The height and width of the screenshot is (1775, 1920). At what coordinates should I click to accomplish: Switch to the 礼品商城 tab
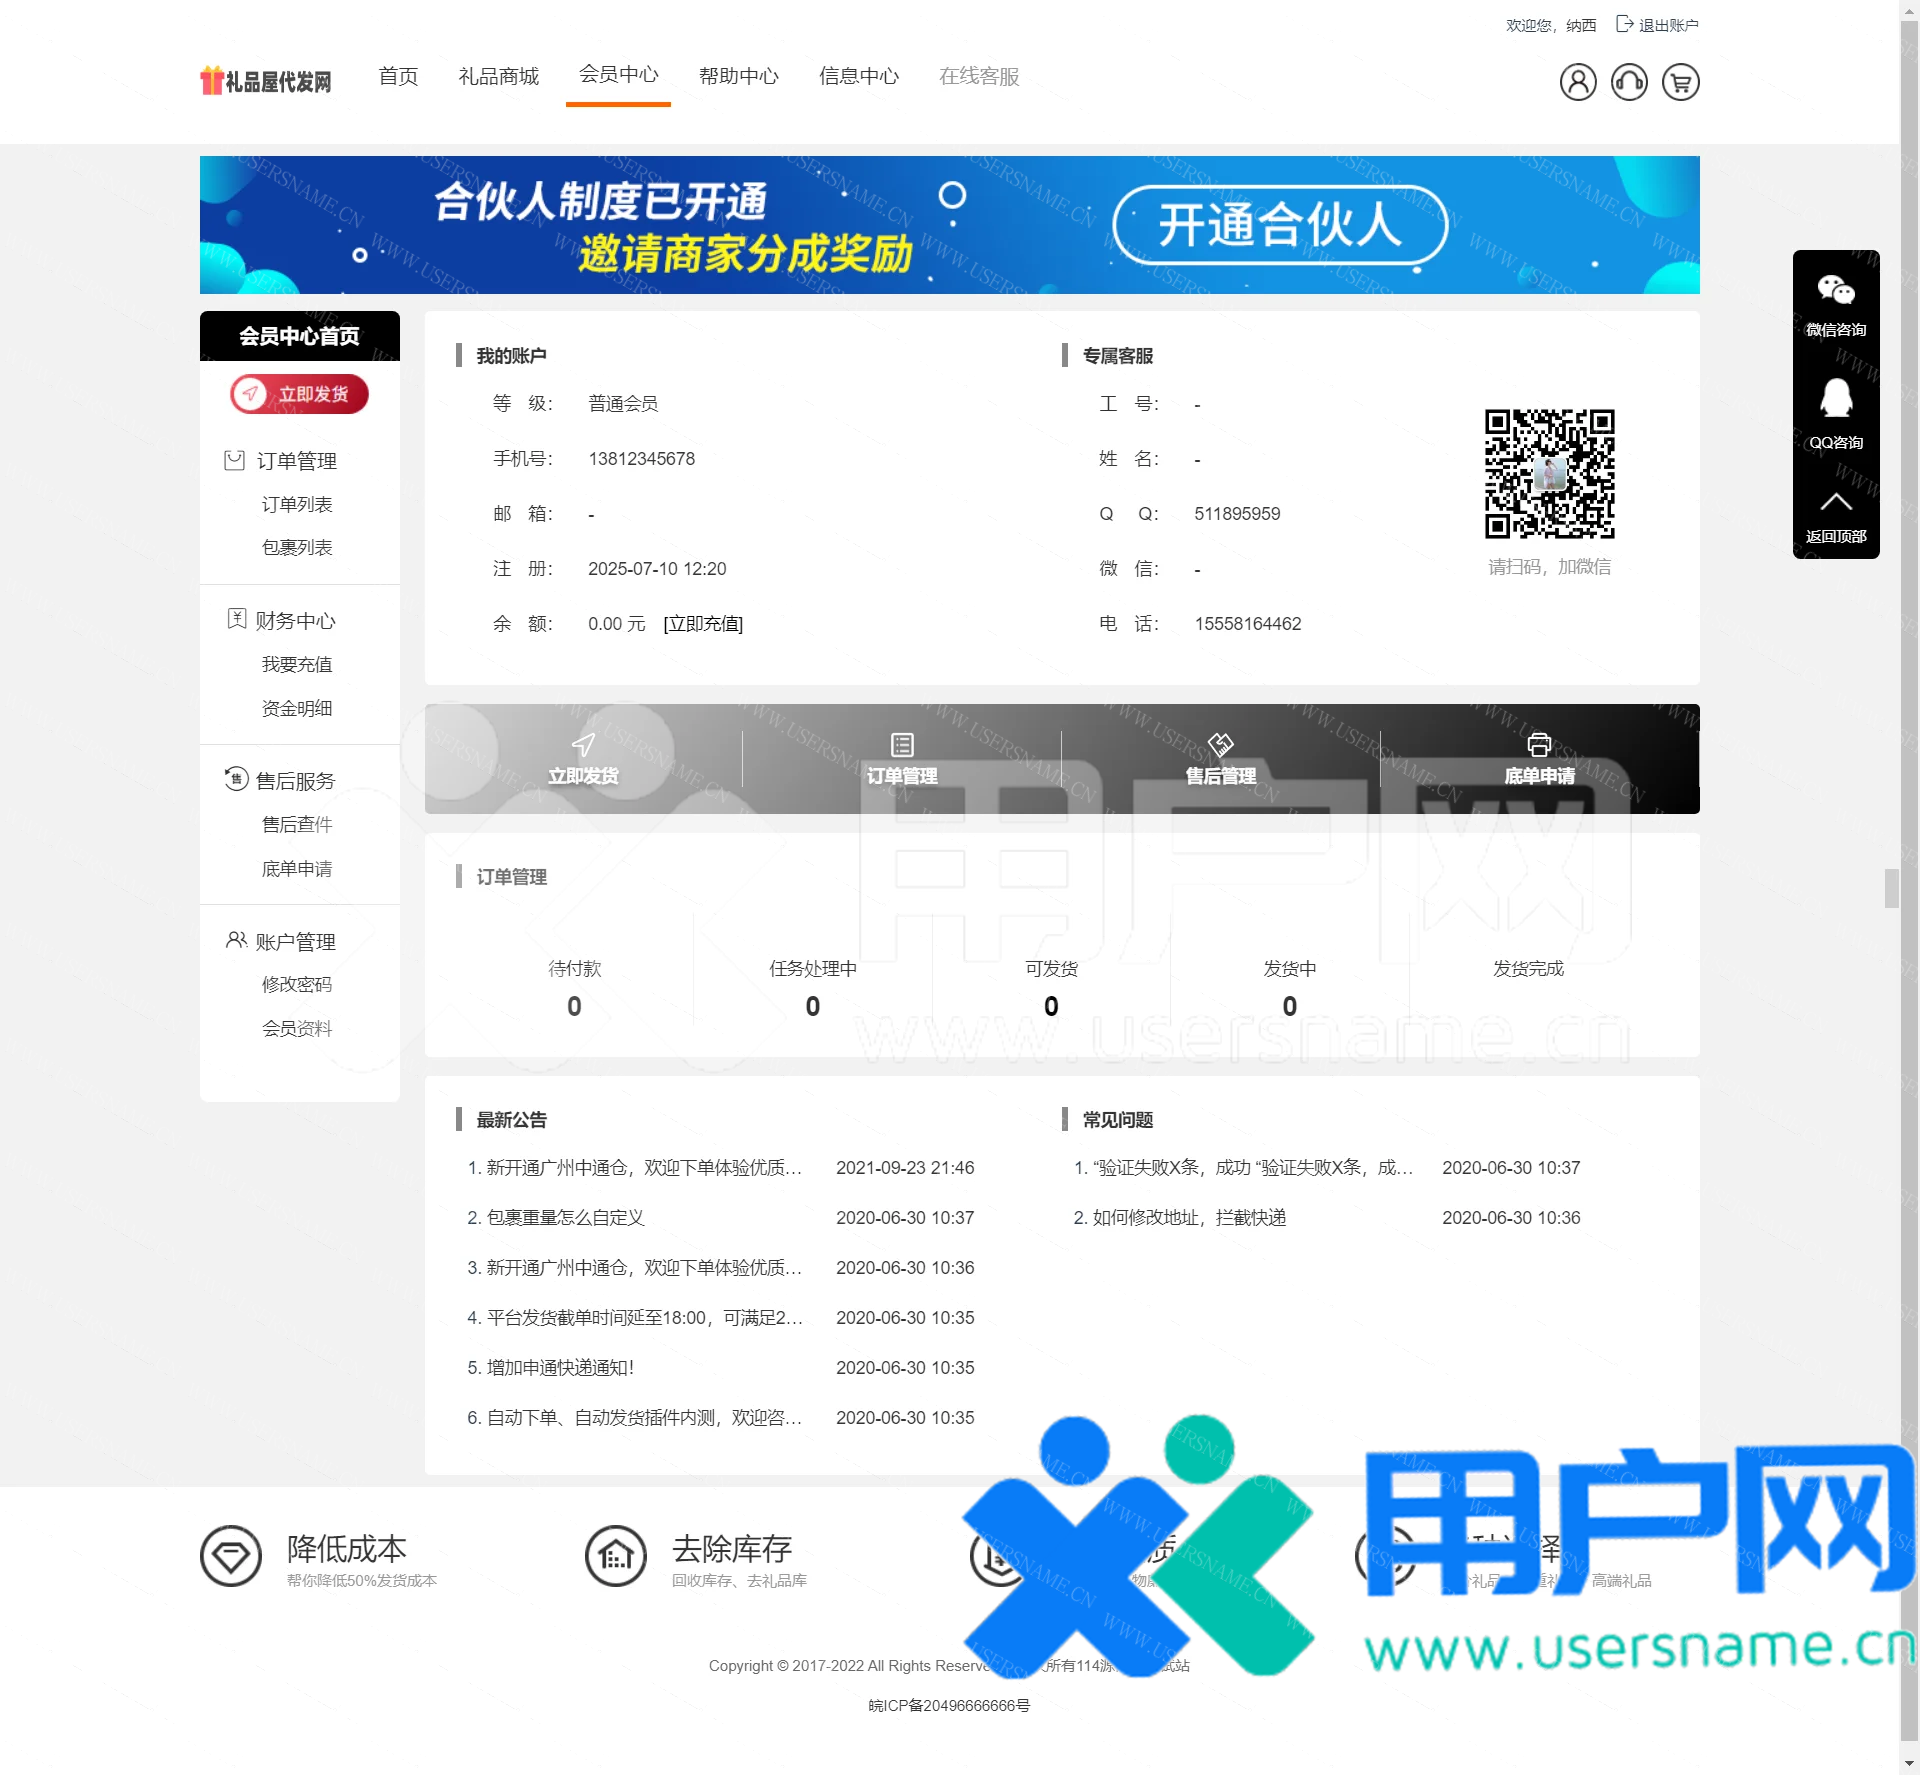[498, 76]
